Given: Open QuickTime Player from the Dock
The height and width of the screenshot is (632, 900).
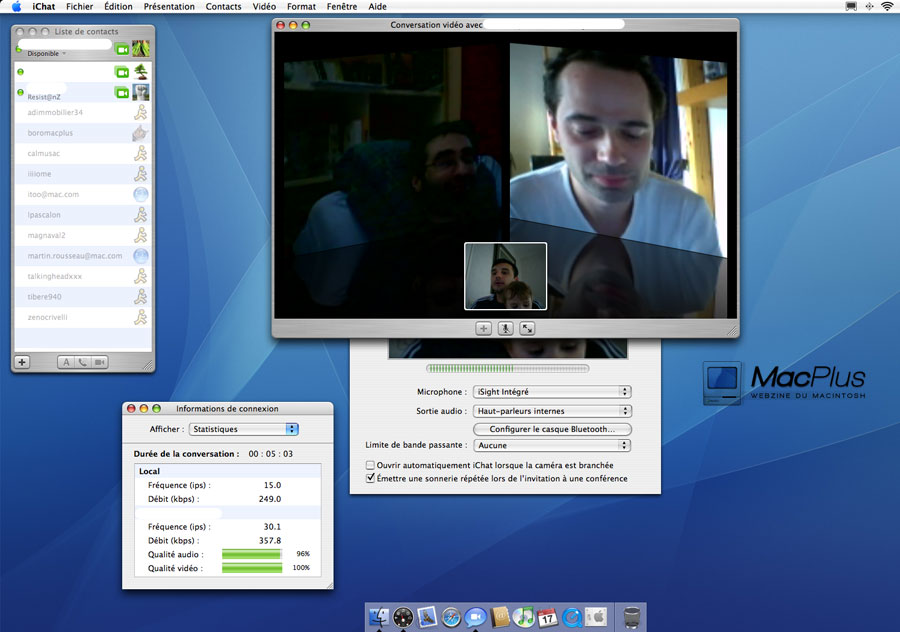Looking at the screenshot, I should 572,617.
